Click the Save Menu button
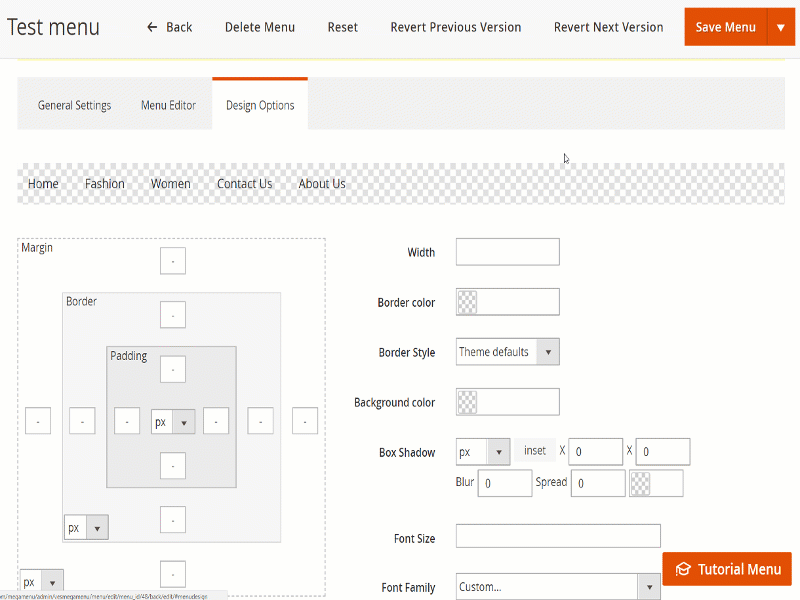The height and width of the screenshot is (600, 800). click(x=725, y=27)
